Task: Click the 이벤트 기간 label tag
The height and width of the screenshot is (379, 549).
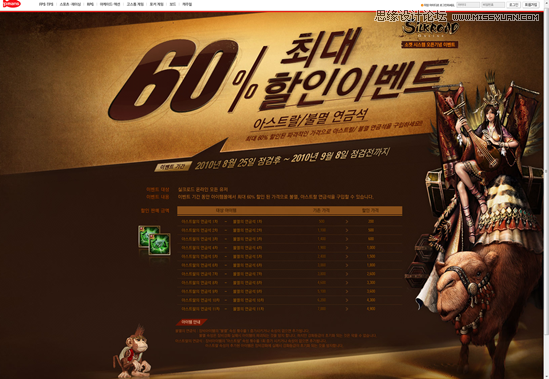Action: click(x=173, y=167)
